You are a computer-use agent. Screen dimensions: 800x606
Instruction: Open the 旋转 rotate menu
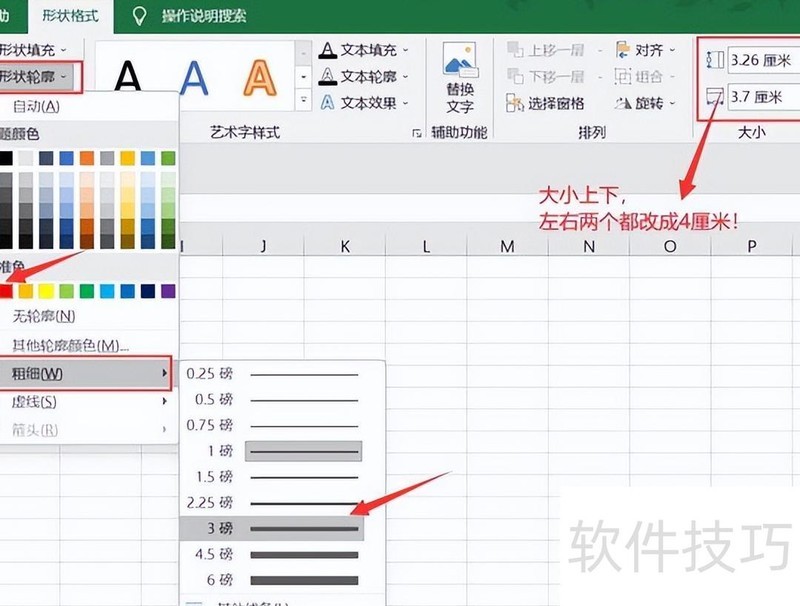coord(645,103)
